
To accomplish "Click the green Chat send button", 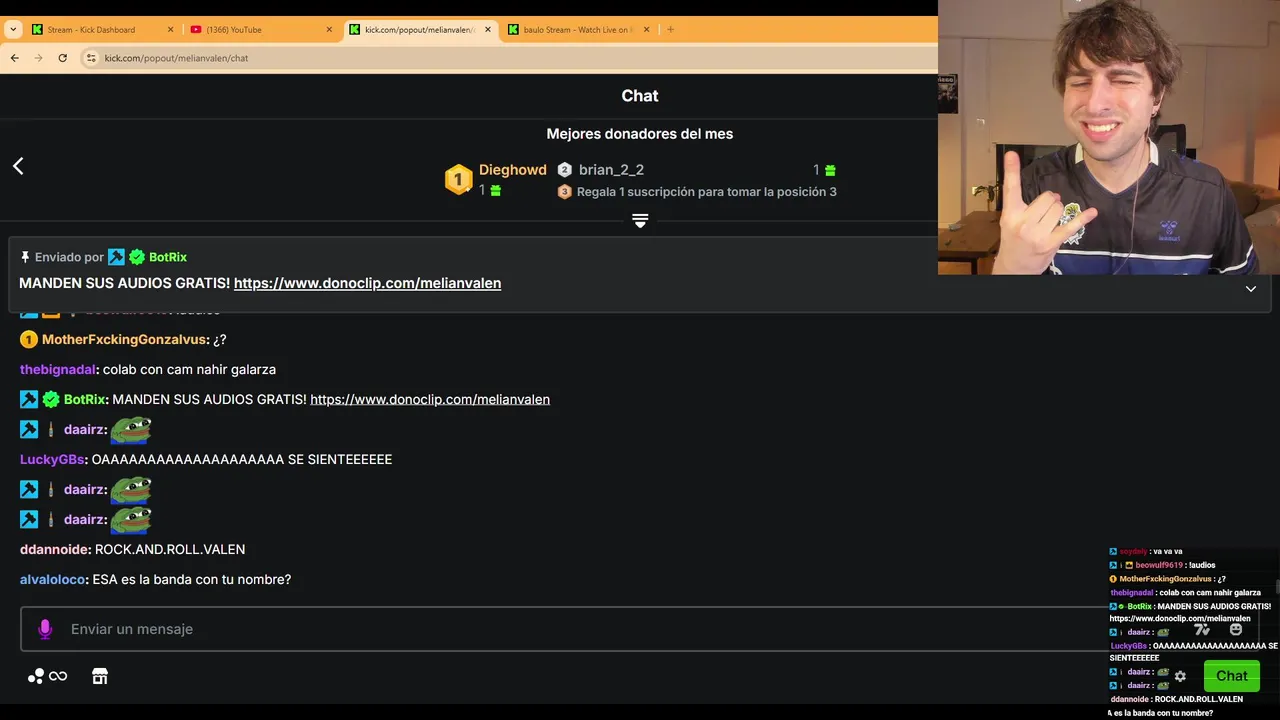I will [x=1231, y=676].
